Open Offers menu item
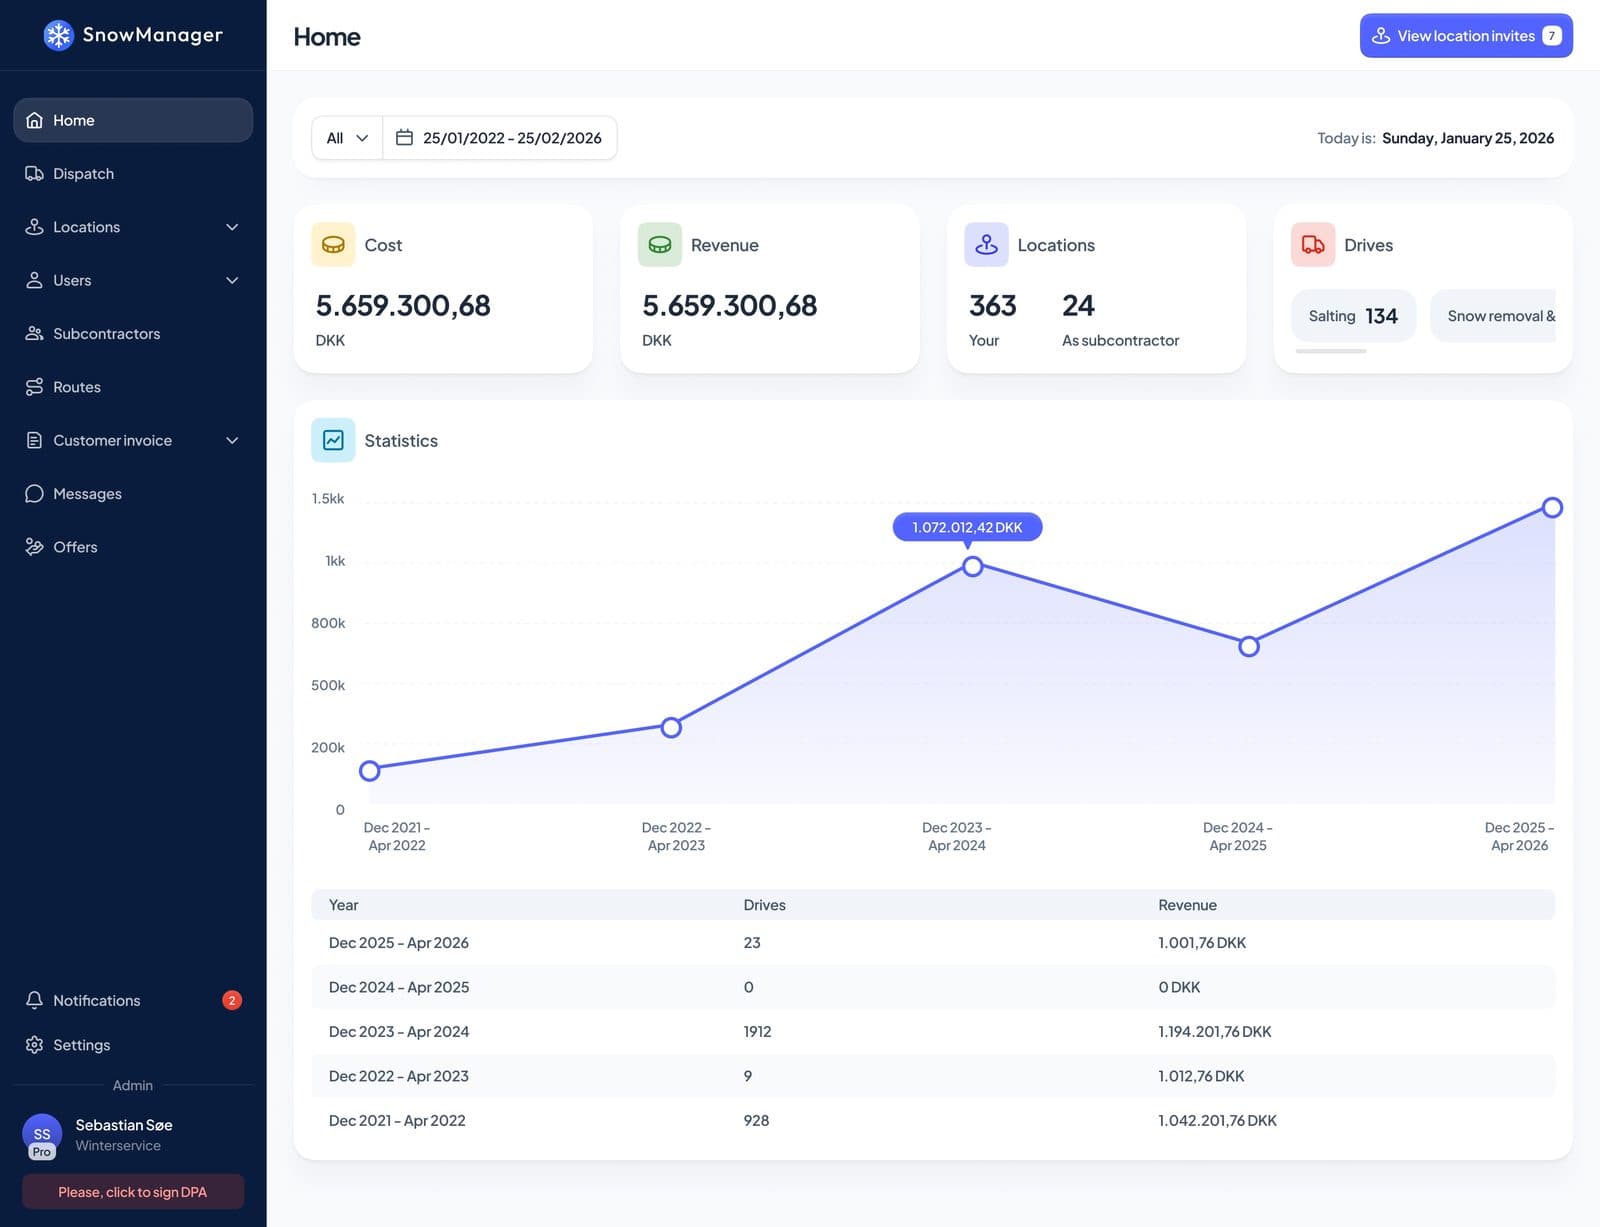This screenshot has width=1600, height=1227. (133, 546)
